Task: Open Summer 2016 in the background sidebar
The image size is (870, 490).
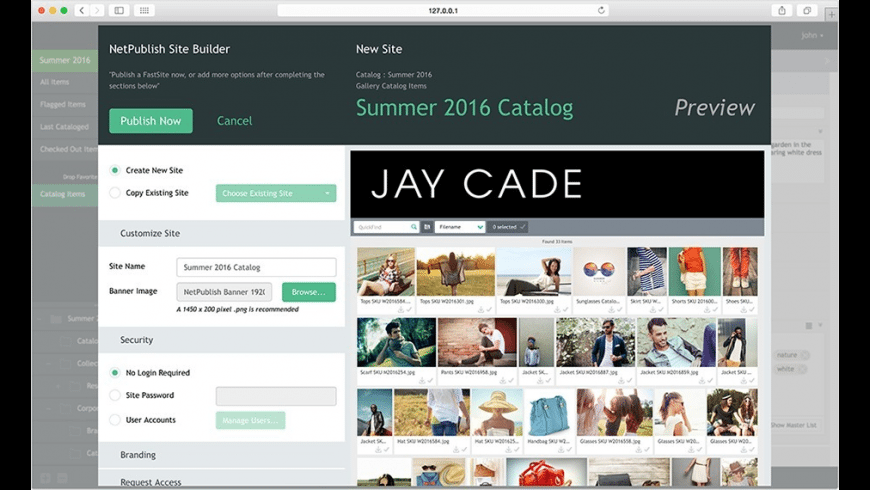Action: point(65,60)
